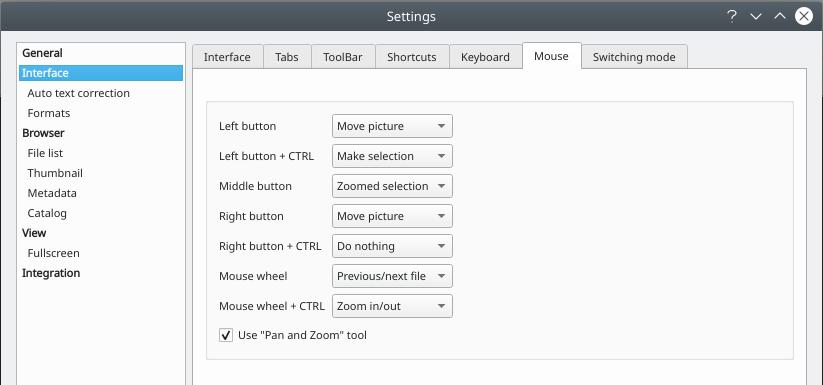This screenshot has height=385, width=823.
Task: Open the Right button action dropdown
Action: (x=392, y=216)
